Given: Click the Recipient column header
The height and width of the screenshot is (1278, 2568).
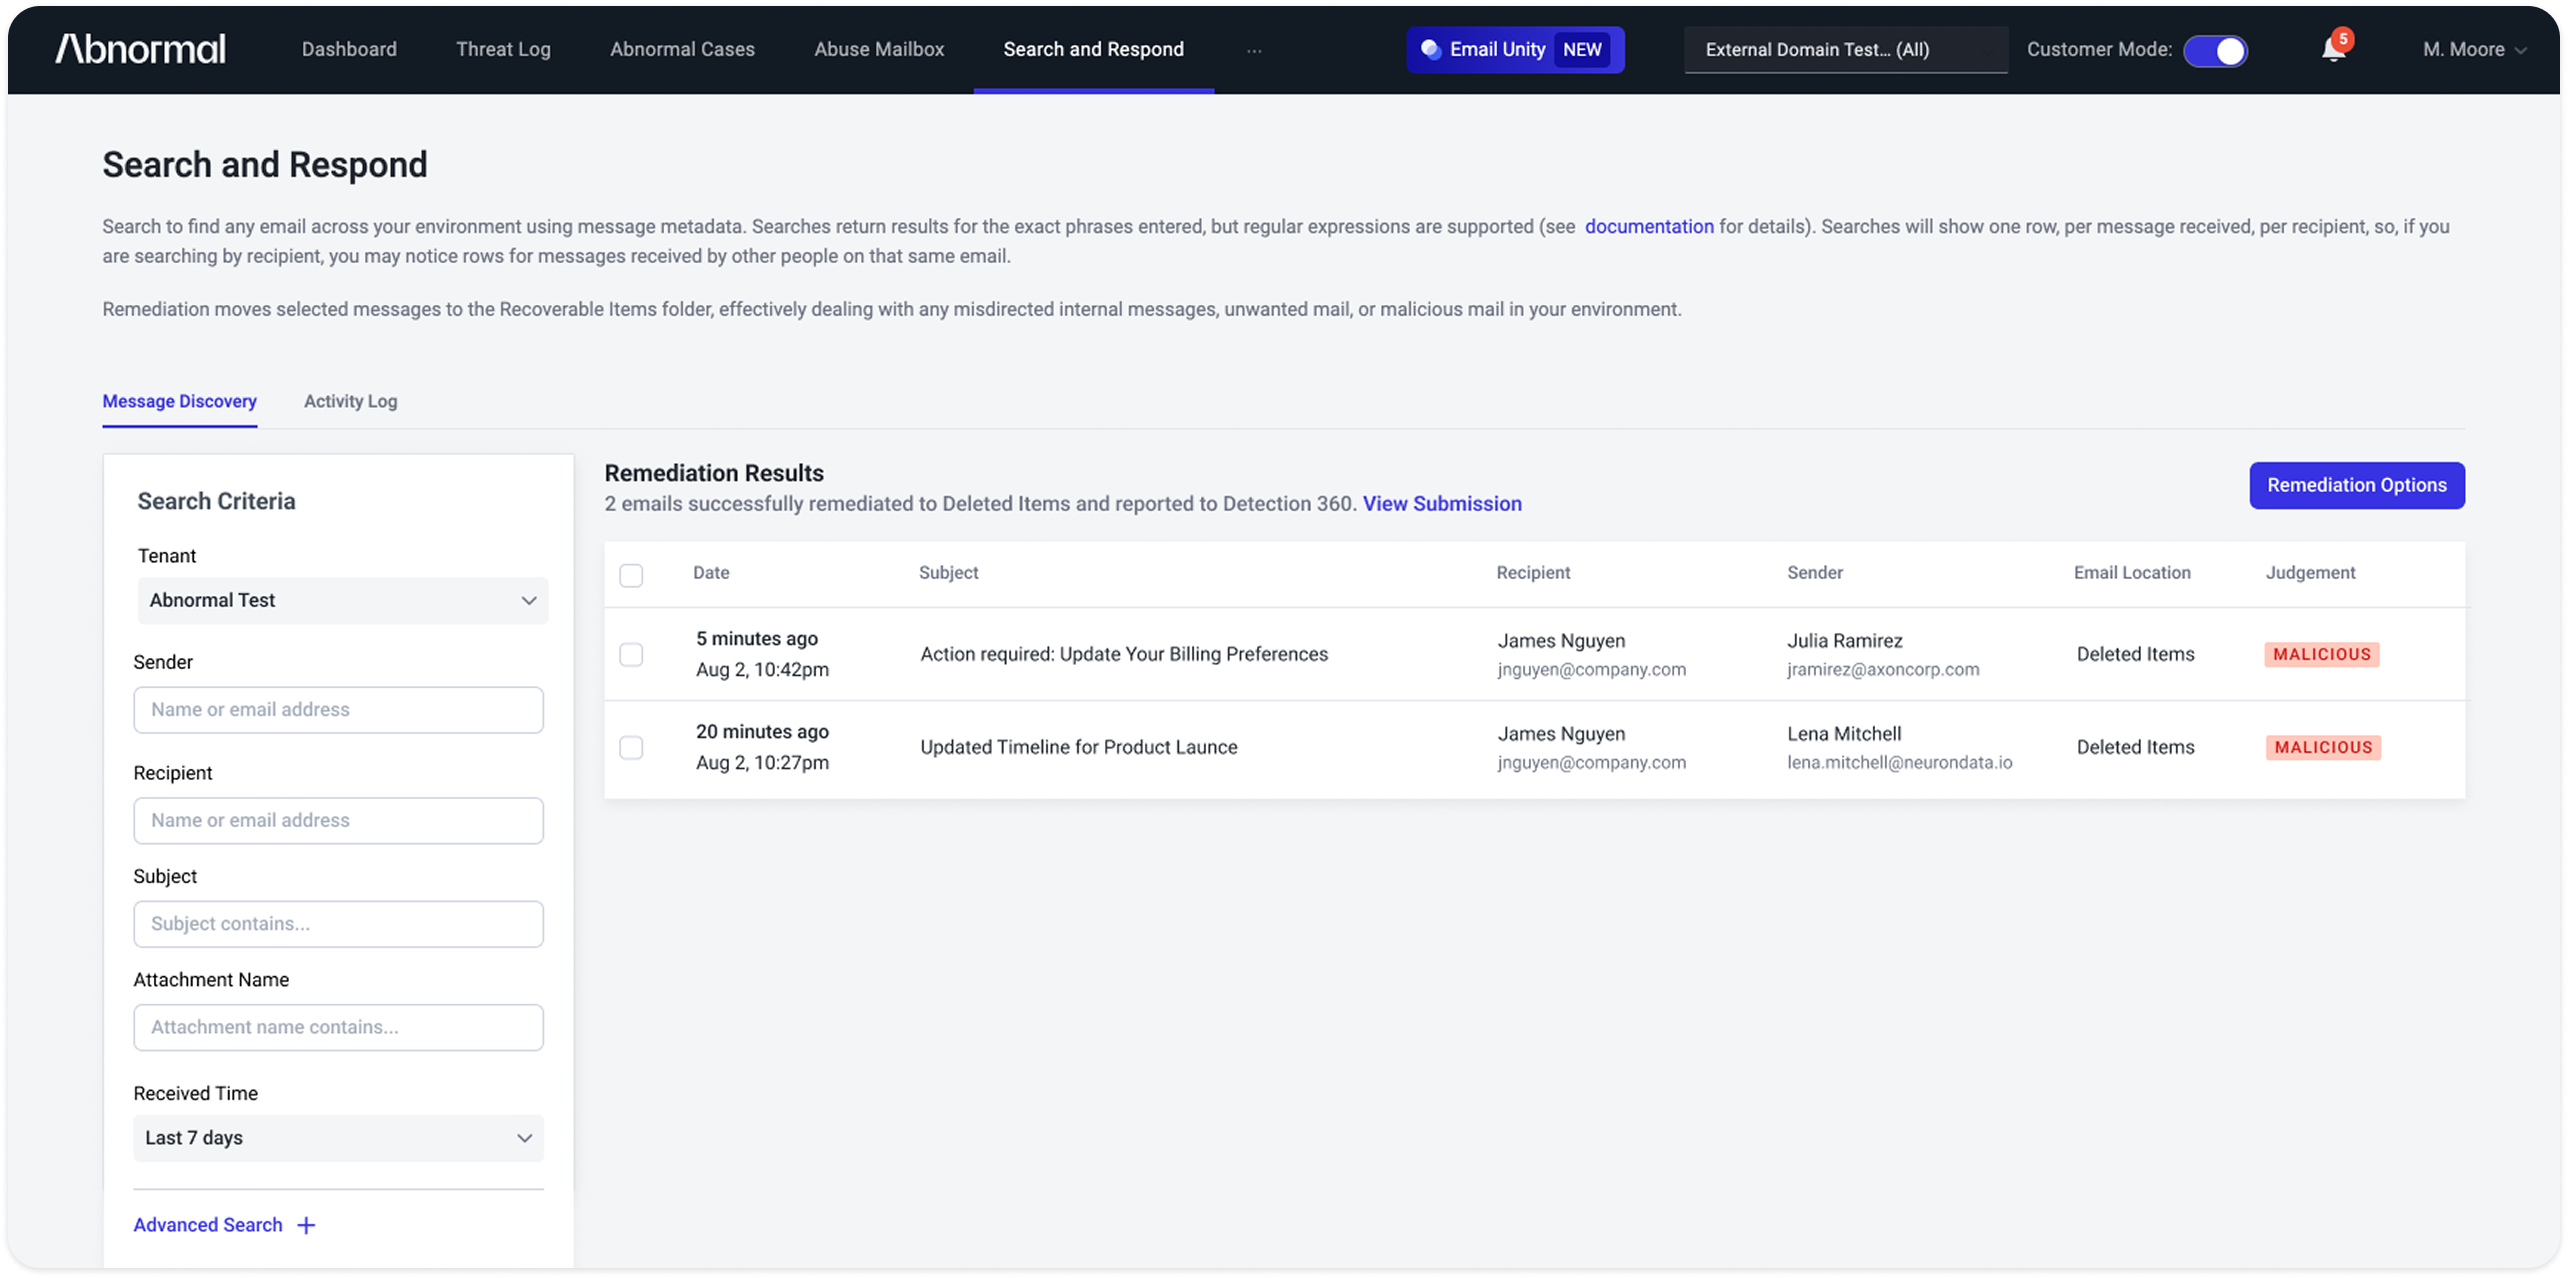Looking at the screenshot, I should [x=1533, y=573].
